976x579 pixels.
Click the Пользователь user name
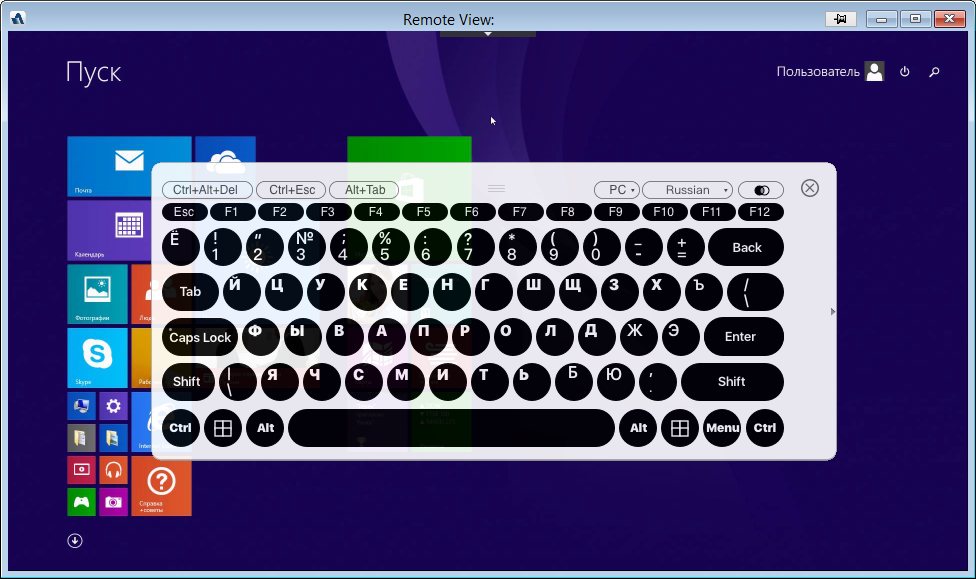(817, 72)
